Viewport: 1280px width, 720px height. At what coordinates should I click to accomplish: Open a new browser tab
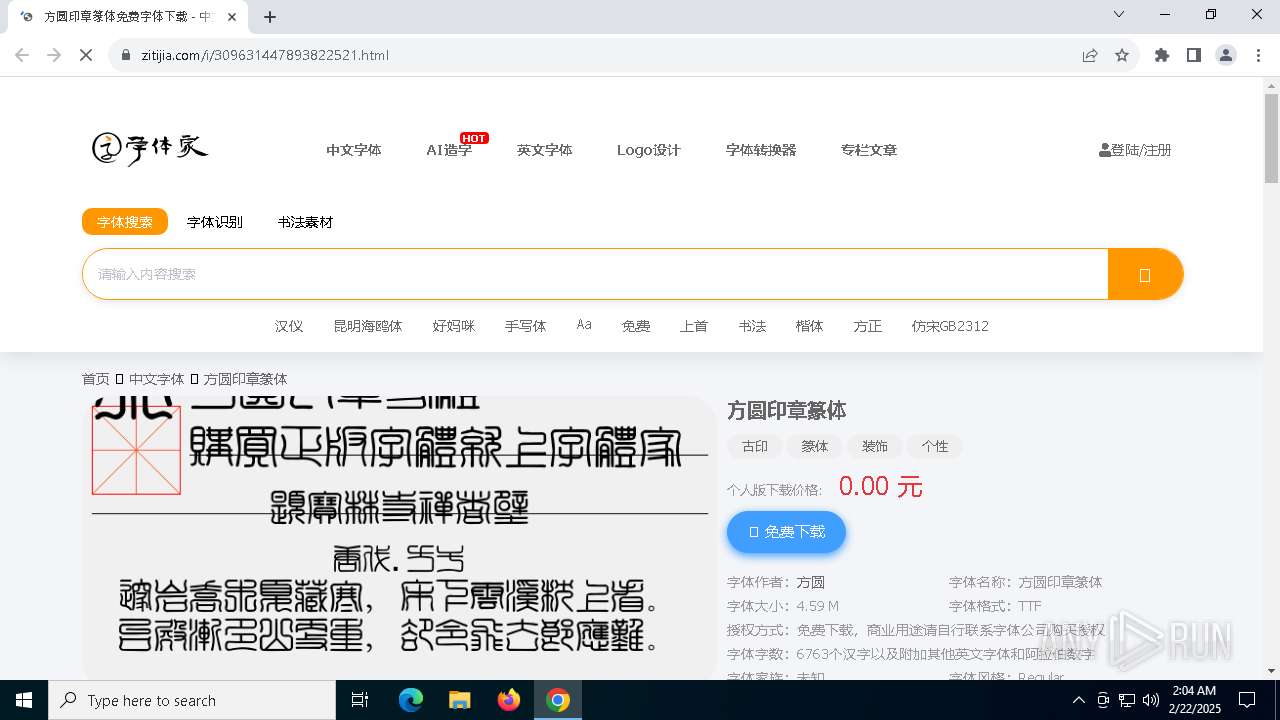pos(270,17)
